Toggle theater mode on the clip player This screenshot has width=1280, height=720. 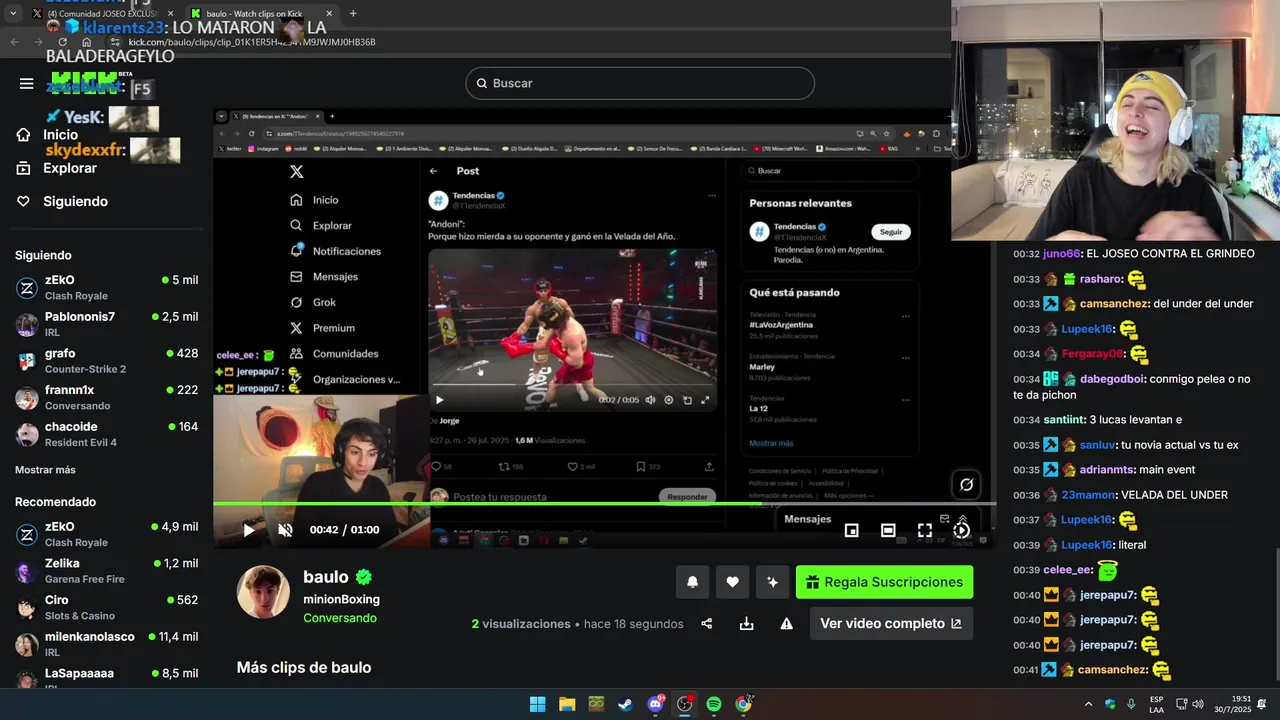point(888,530)
